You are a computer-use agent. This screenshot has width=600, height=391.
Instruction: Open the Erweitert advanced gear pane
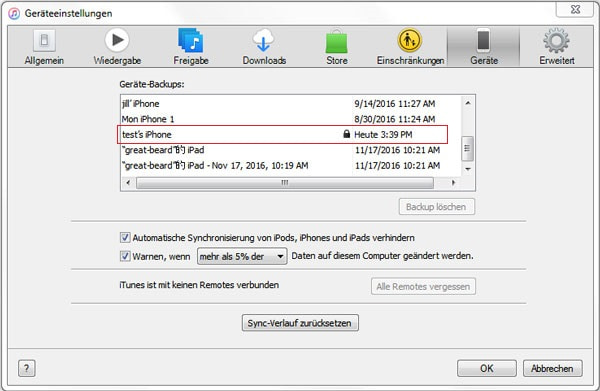(556, 47)
